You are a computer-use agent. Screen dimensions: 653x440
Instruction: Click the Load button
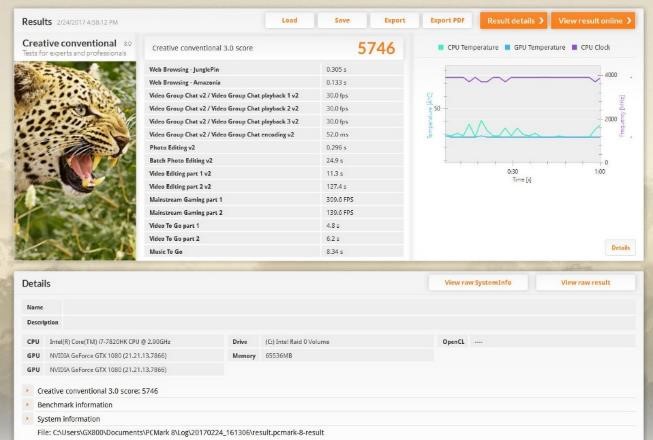pyautogui.click(x=289, y=20)
